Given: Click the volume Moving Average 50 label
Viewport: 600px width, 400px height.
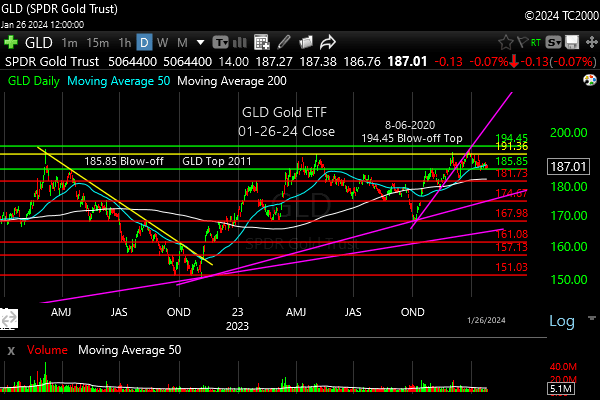Looking at the screenshot, I should (x=129, y=350).
